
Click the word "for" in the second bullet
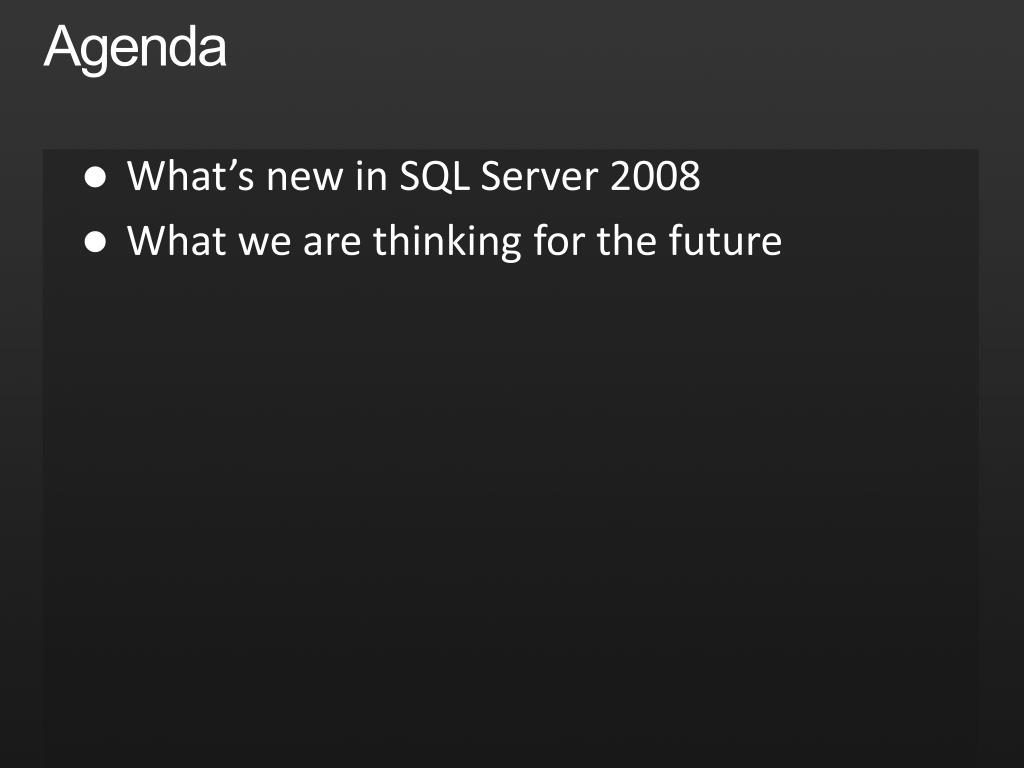[x=558, y=240]
